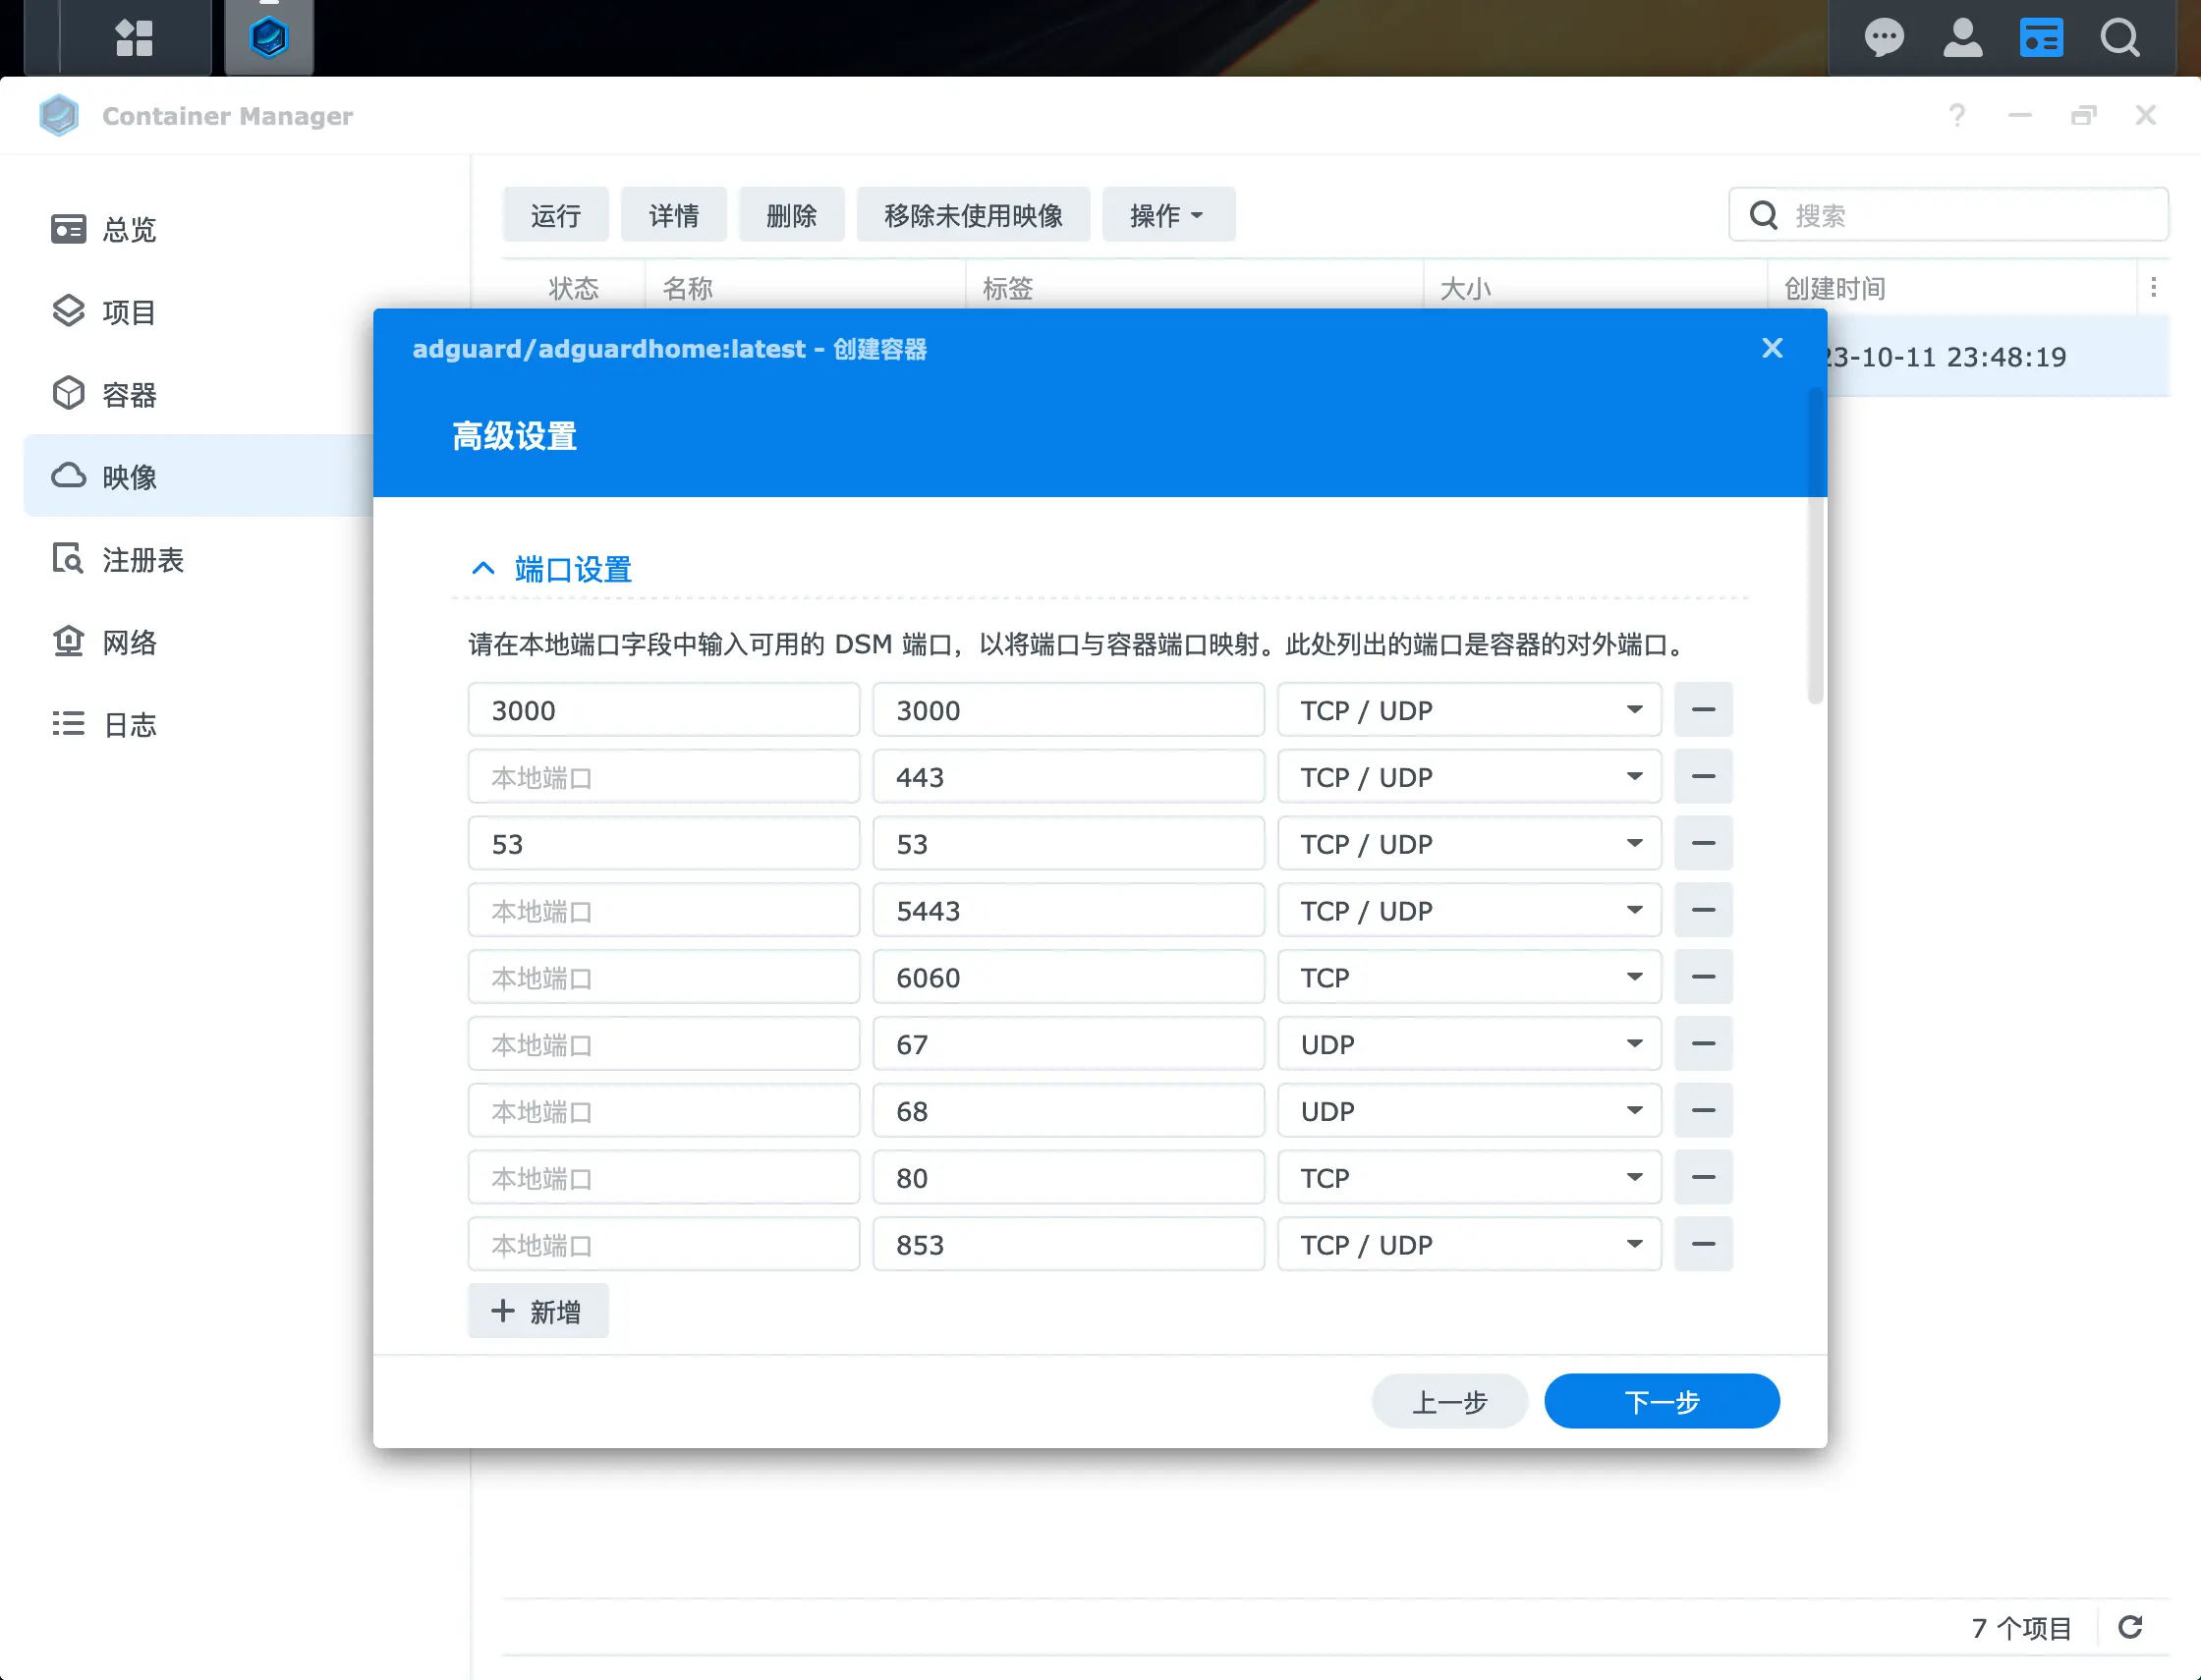
Task: Select 映像 images in sidebar
Action: tap(200, 476)
